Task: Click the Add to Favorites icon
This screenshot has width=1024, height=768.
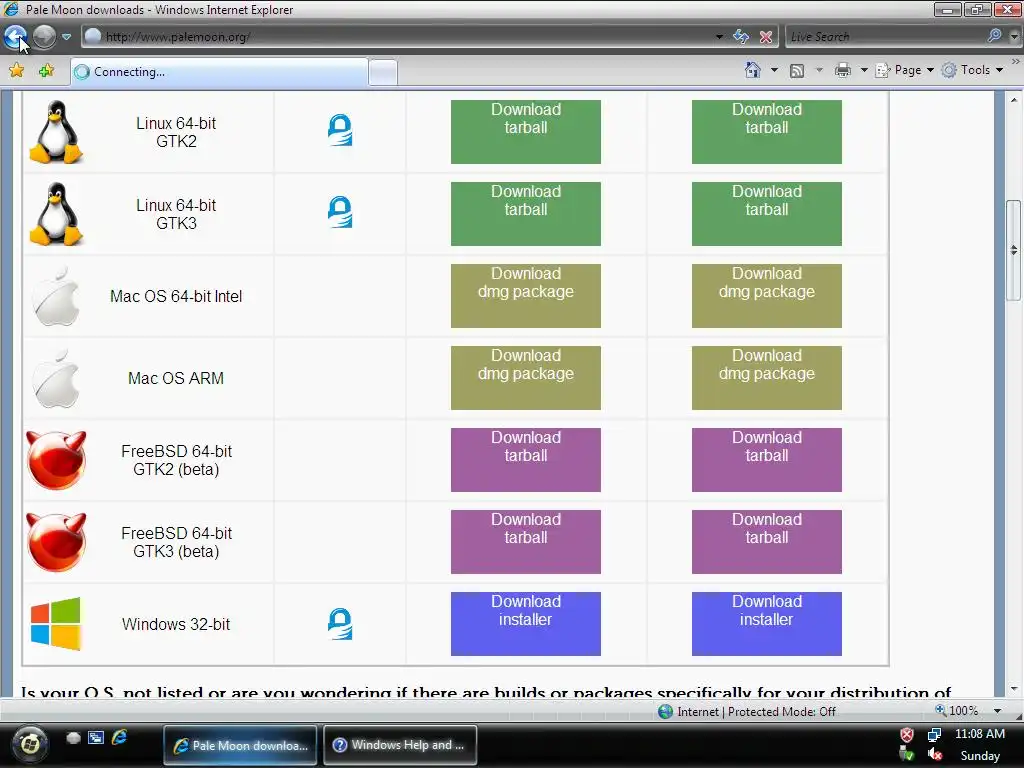Action: (x=46, y=71)
